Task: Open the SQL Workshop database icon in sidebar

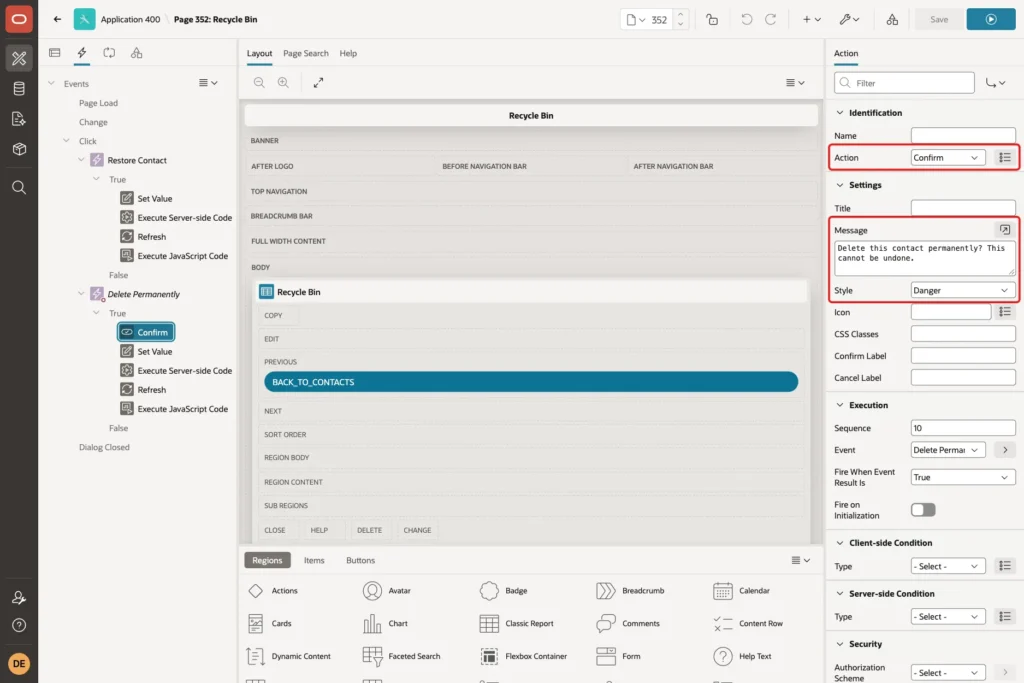Action: tap(19, 88)
